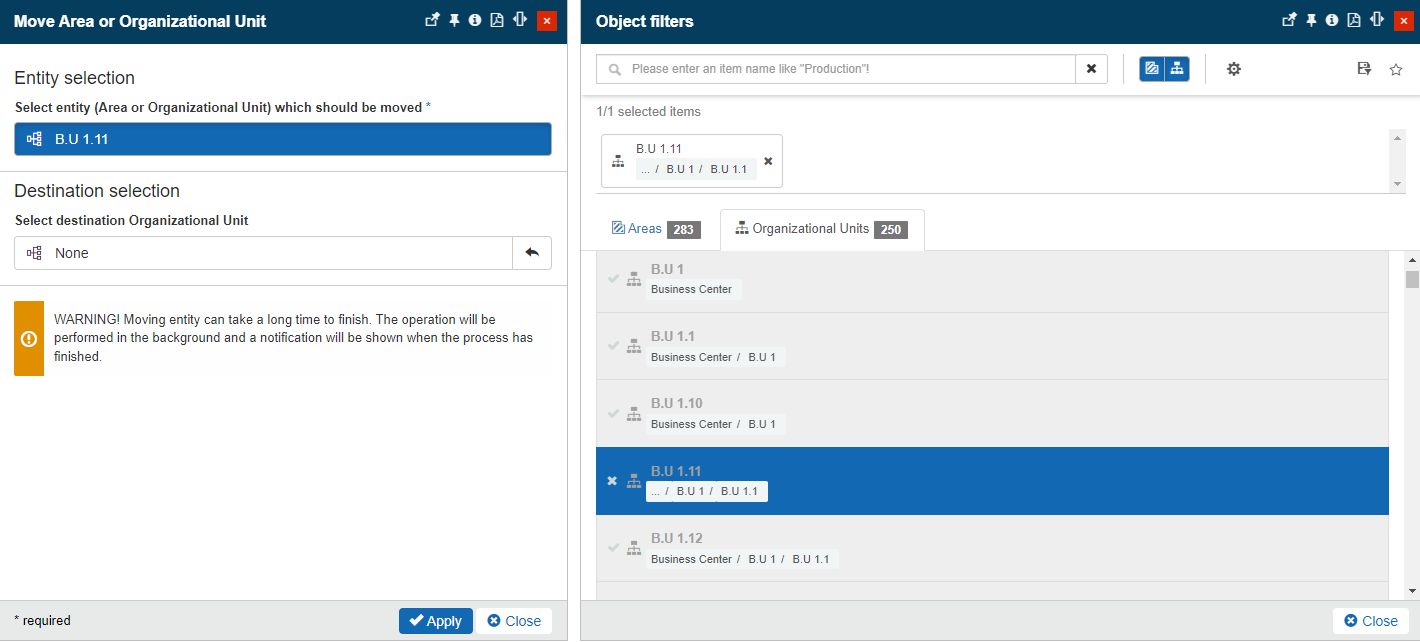Switch to the Areas tab
The width and height of the screenshot is (1420, 642).
pos(655,229)
